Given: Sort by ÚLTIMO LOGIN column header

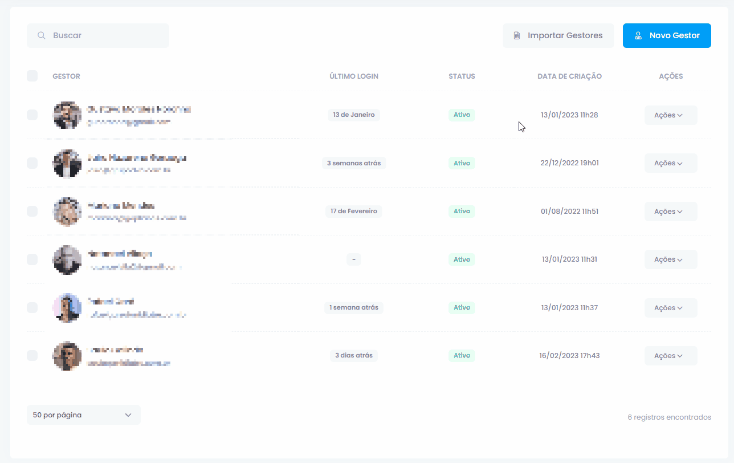Looking at the screenshot, I should coord(354,76).
